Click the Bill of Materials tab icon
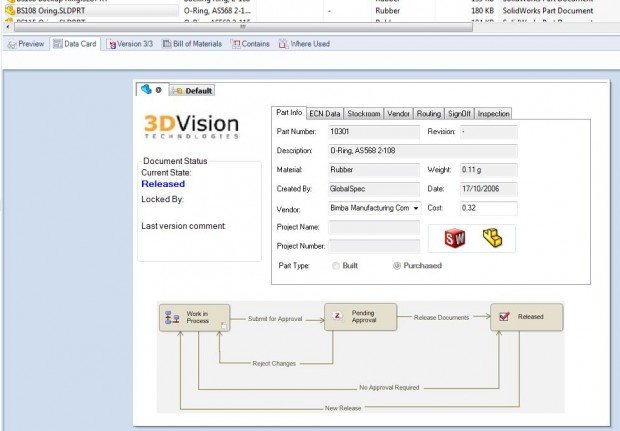The image size is (620, 431). pyautogui.click(x=167, y=44)
